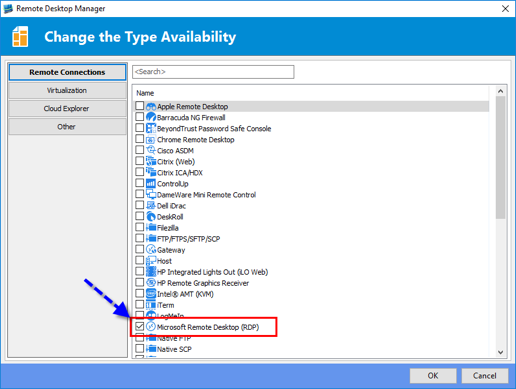Tick the Barracuda NG Firewall checkbox

(140, 117)
